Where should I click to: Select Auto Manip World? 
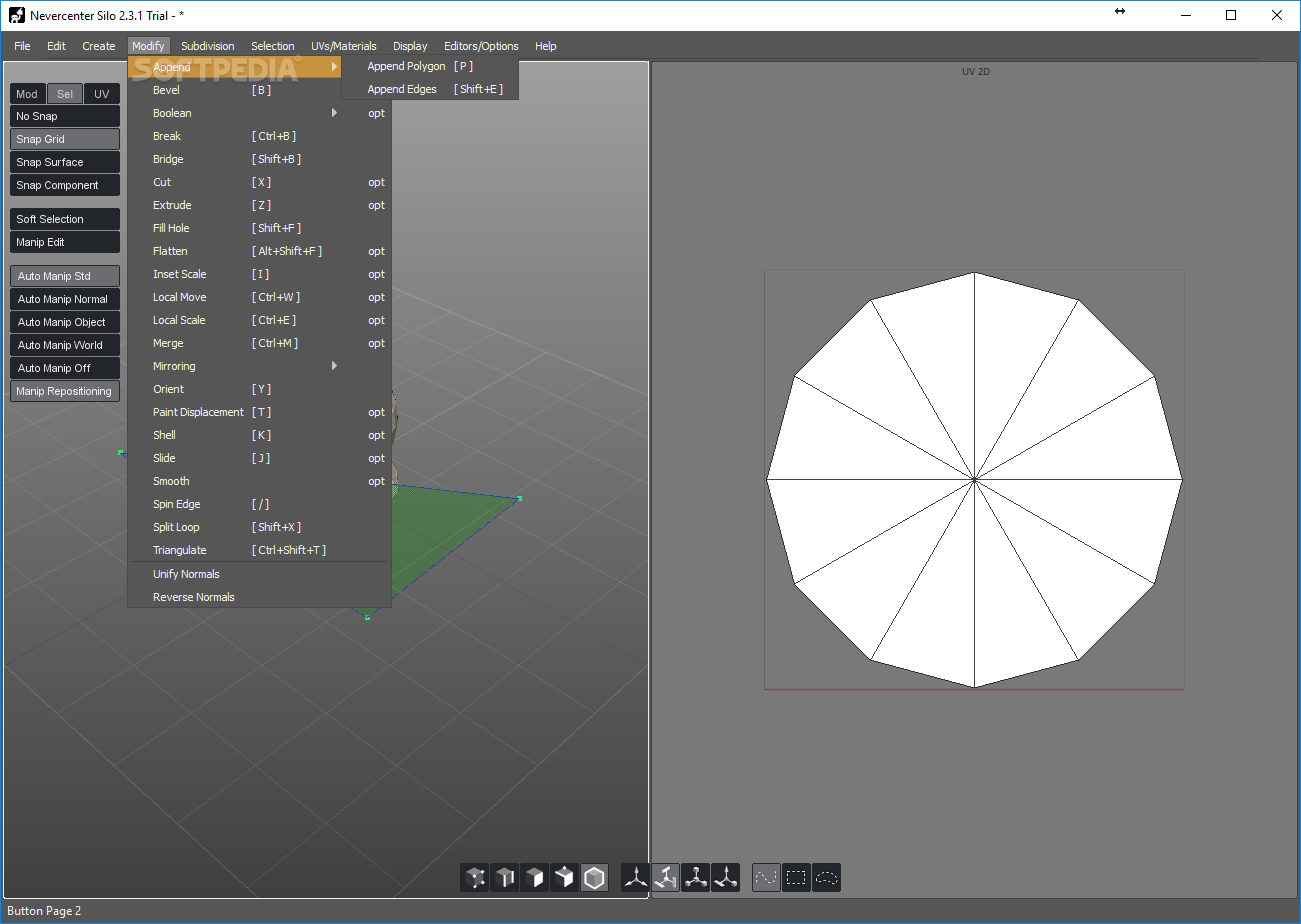coord(65,345)
